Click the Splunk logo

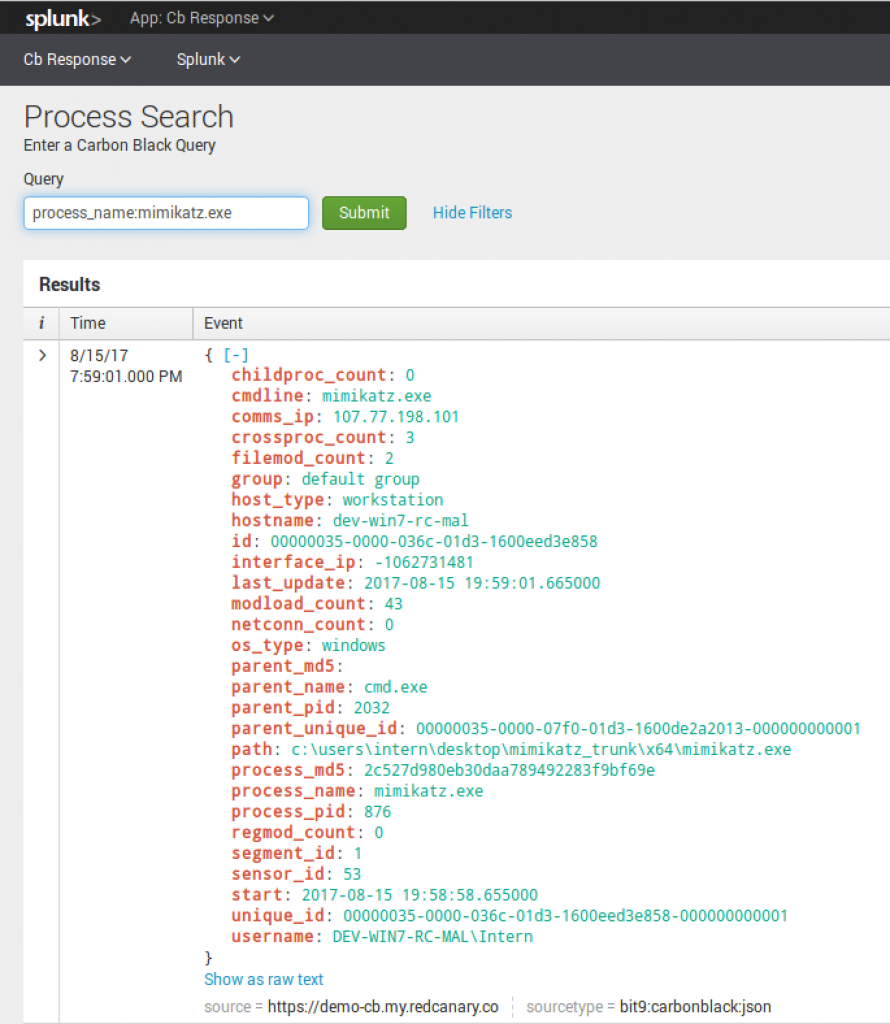pos(62,18)
